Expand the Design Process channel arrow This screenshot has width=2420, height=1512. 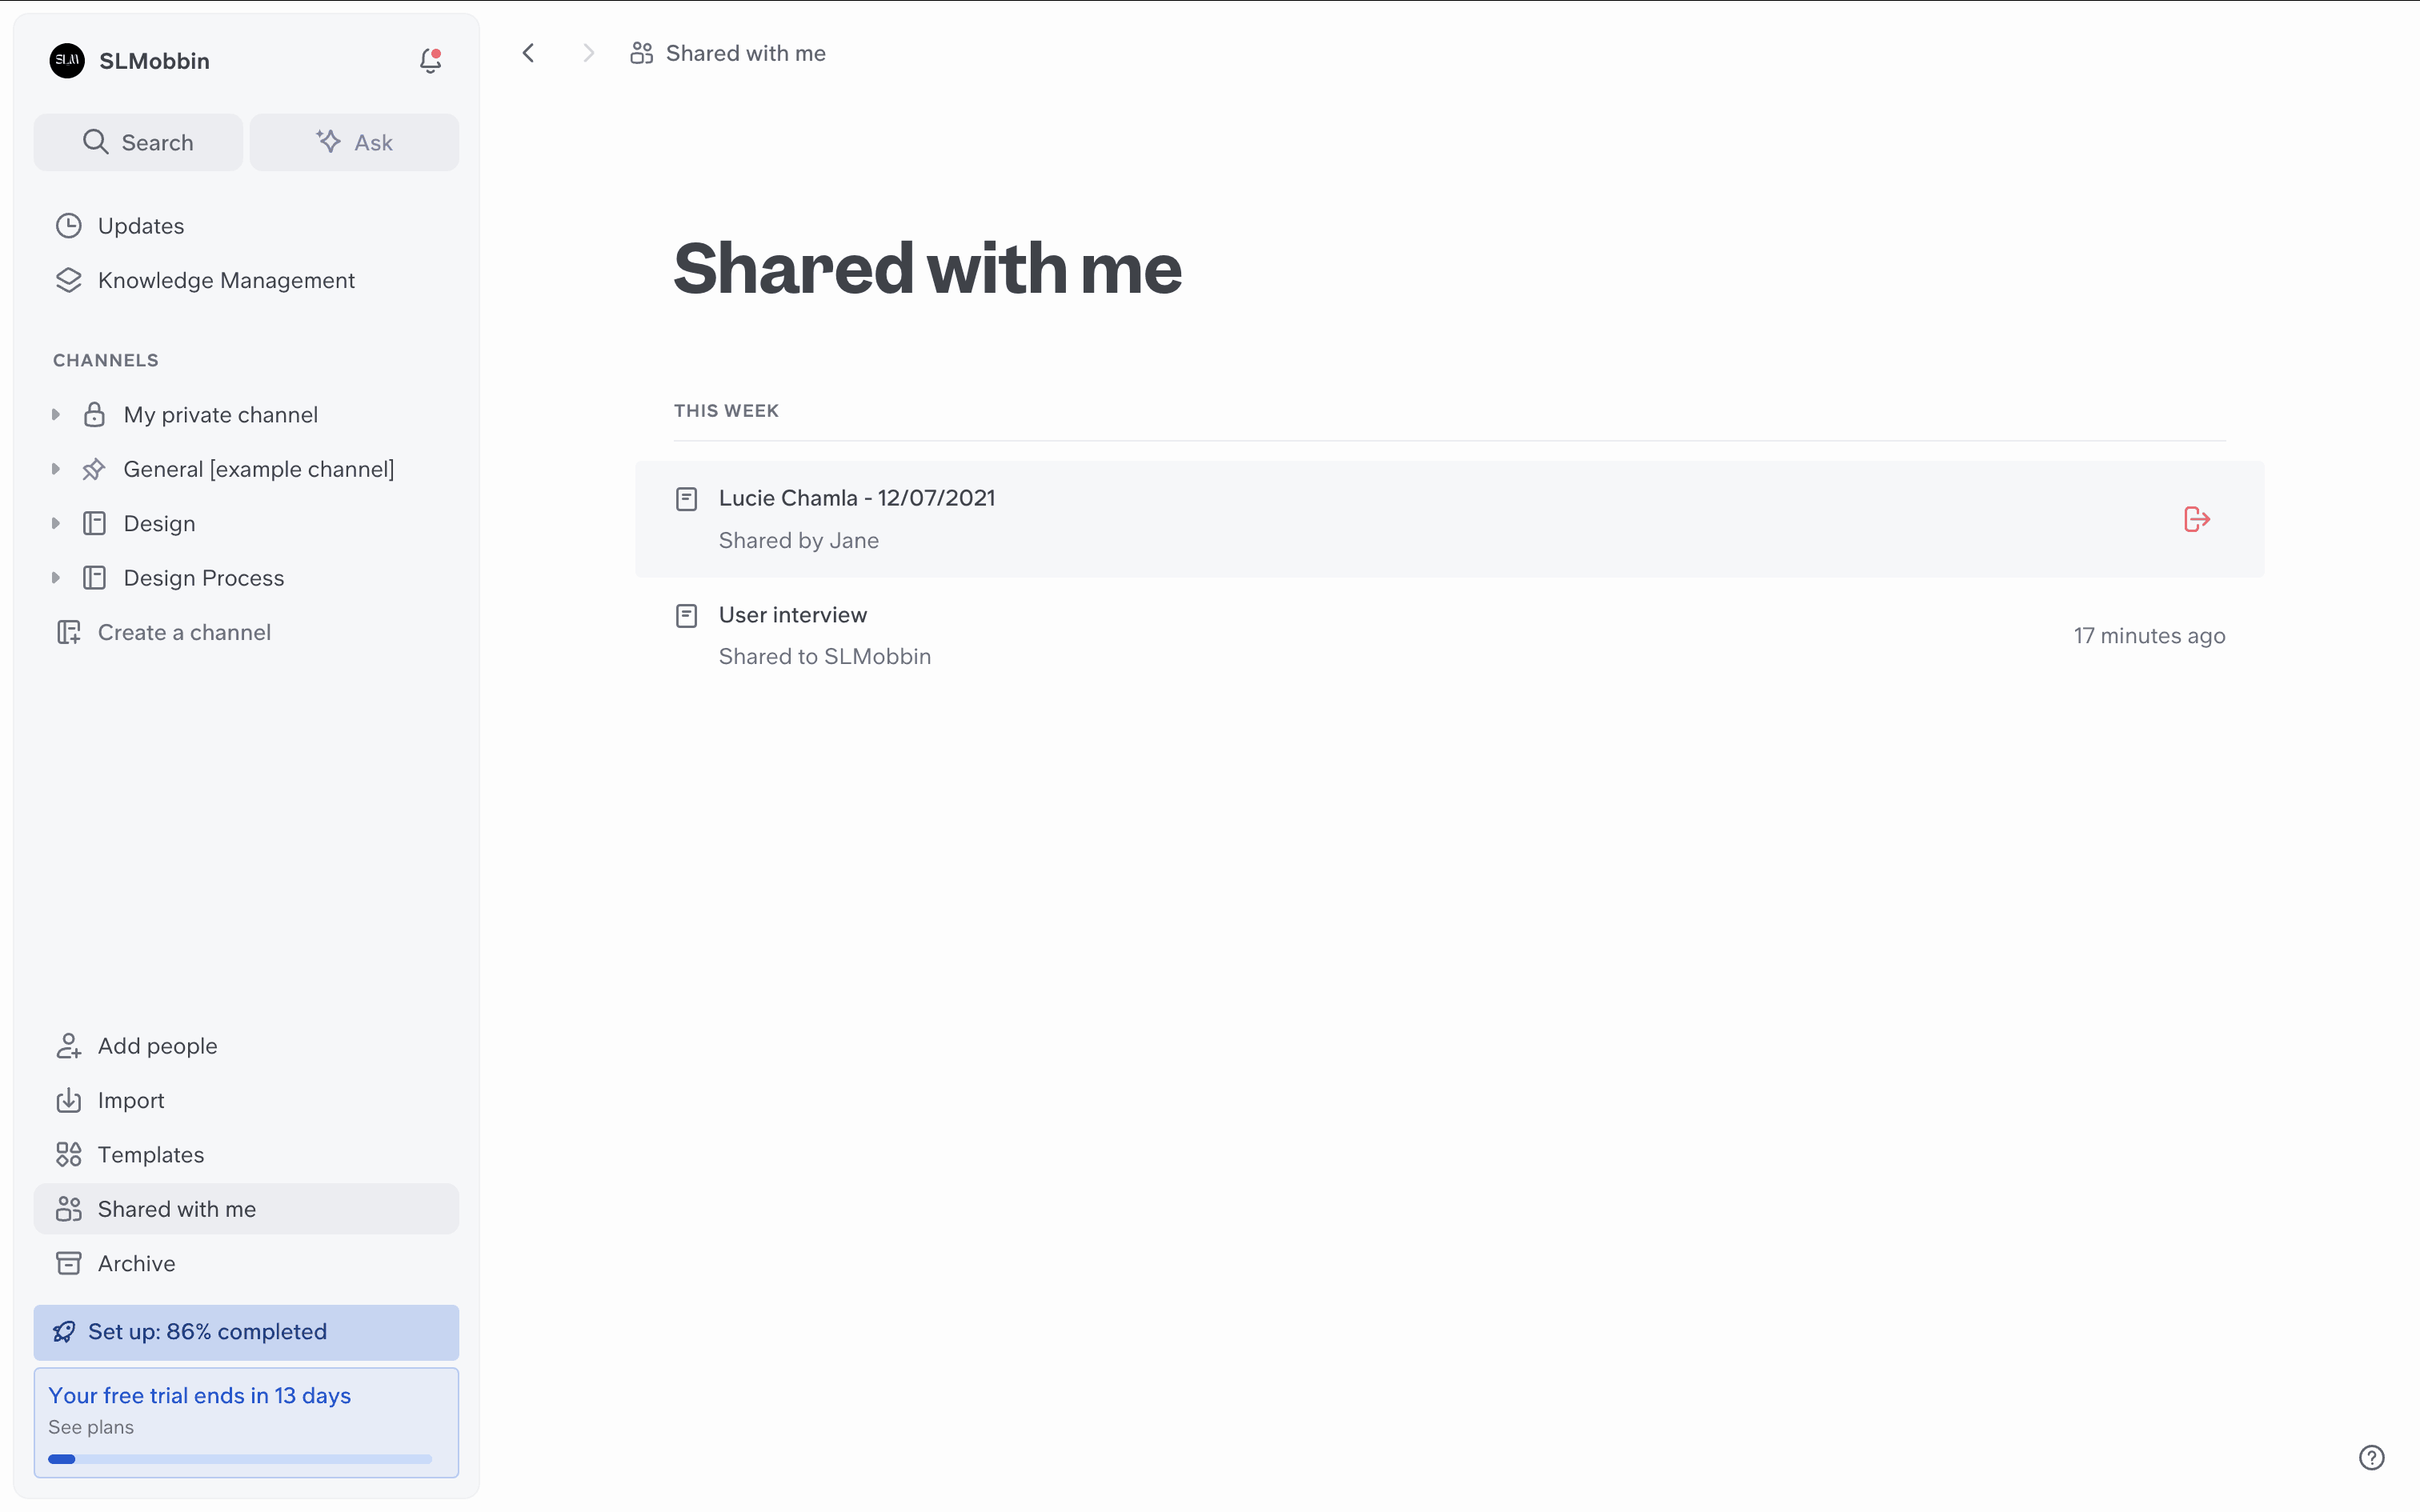[x=56, y=578]
